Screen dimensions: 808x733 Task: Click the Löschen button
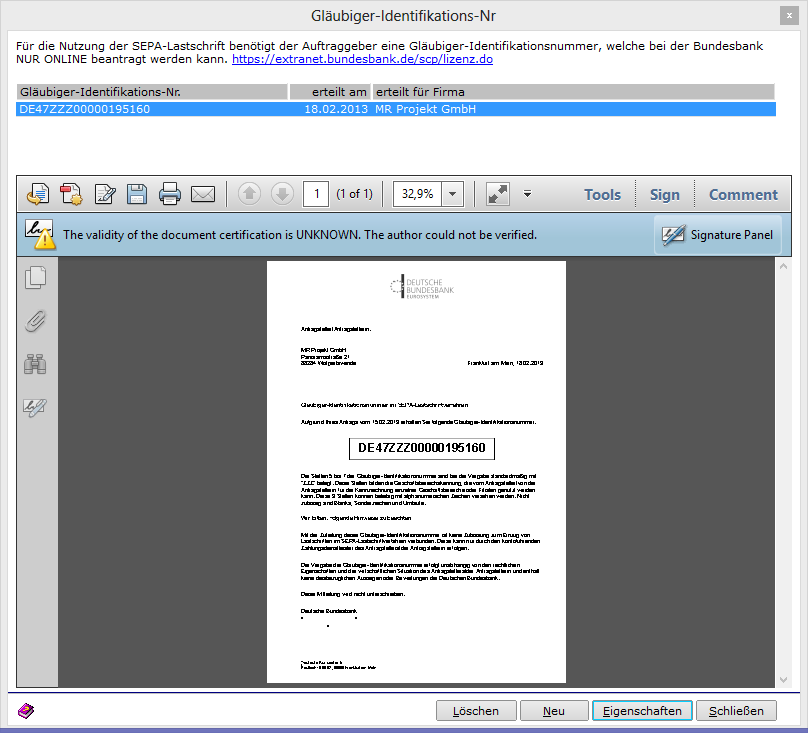[x=476, y=711]
